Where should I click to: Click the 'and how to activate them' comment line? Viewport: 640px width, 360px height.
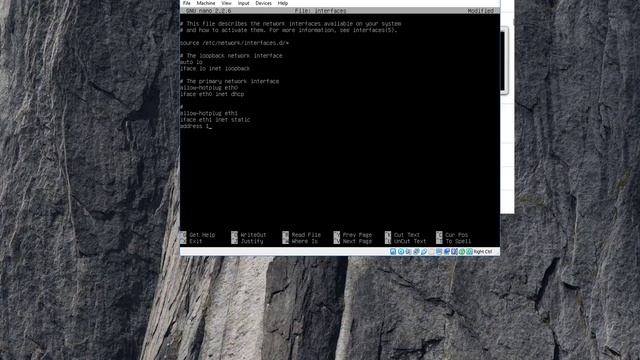click(289, 30)
